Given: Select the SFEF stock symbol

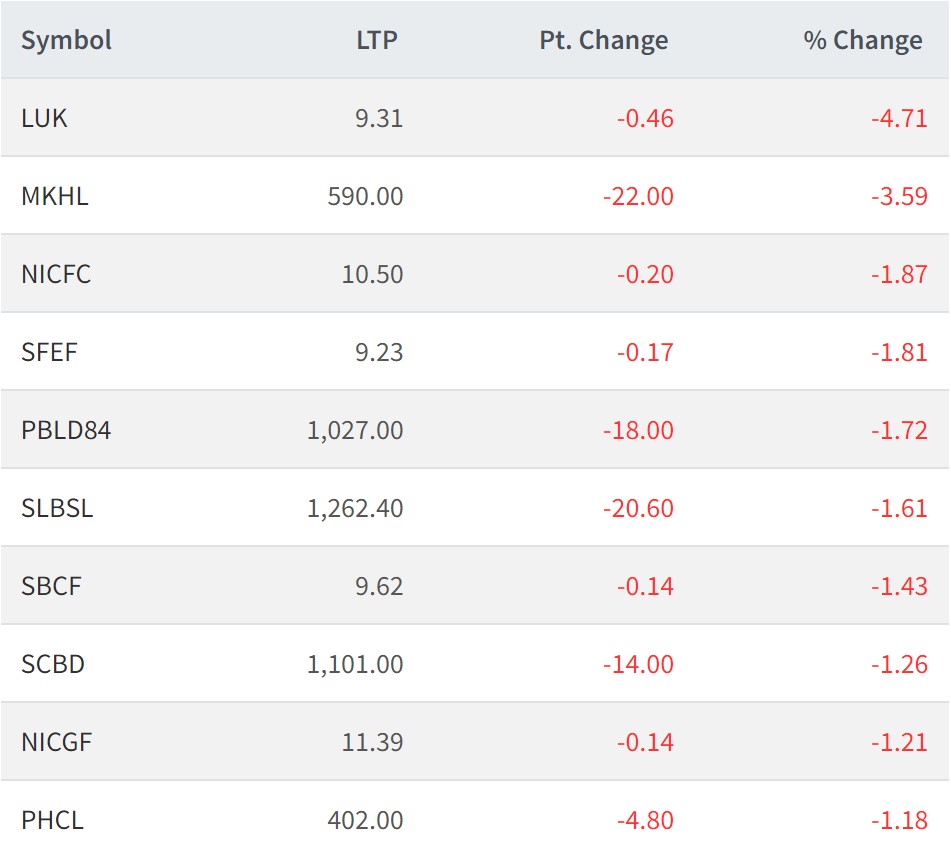Looking at the screenshot, I should (49, 353).
